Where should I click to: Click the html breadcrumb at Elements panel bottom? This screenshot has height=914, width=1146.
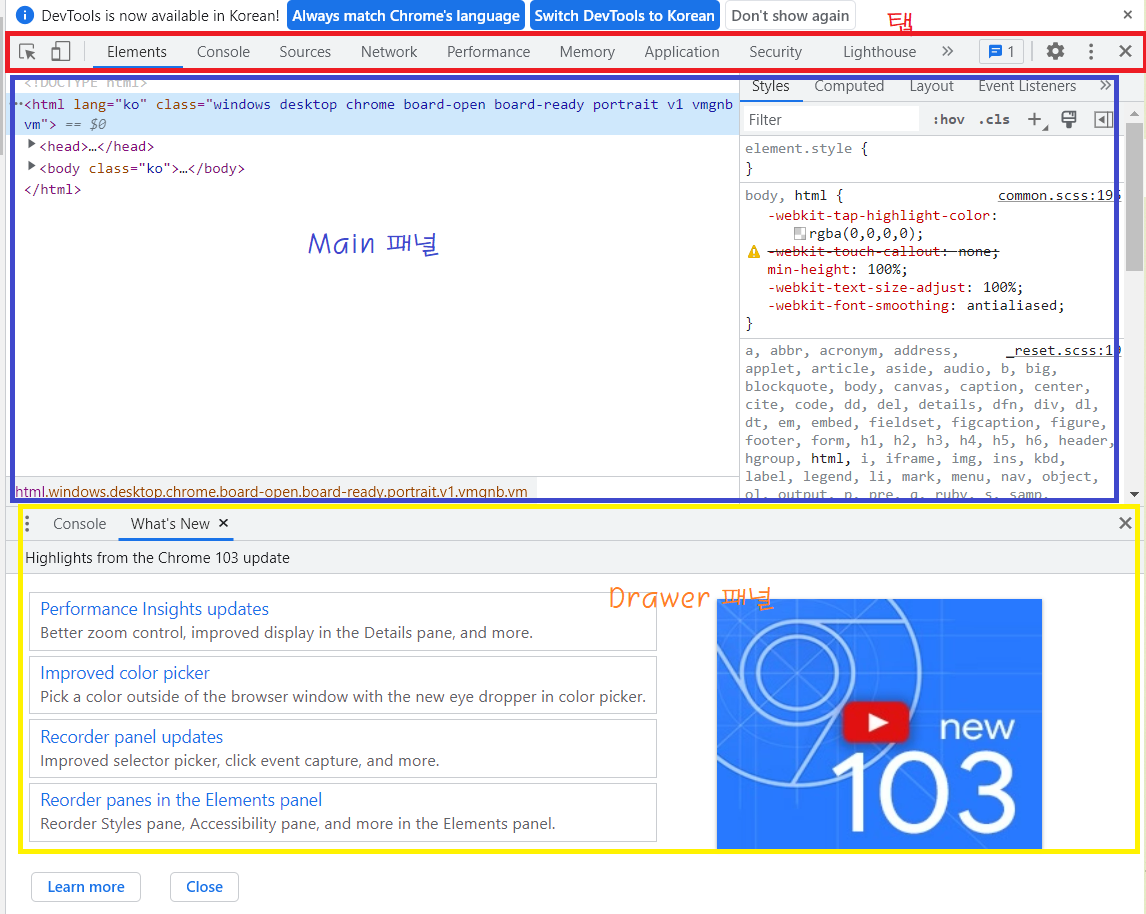271,492
